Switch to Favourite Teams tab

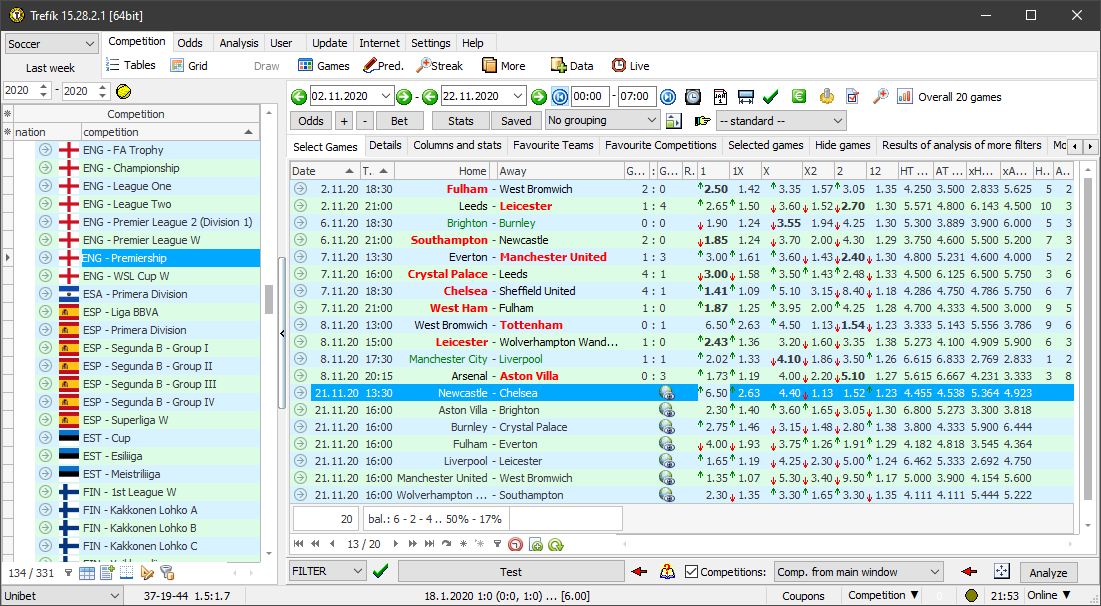(553, 146)
